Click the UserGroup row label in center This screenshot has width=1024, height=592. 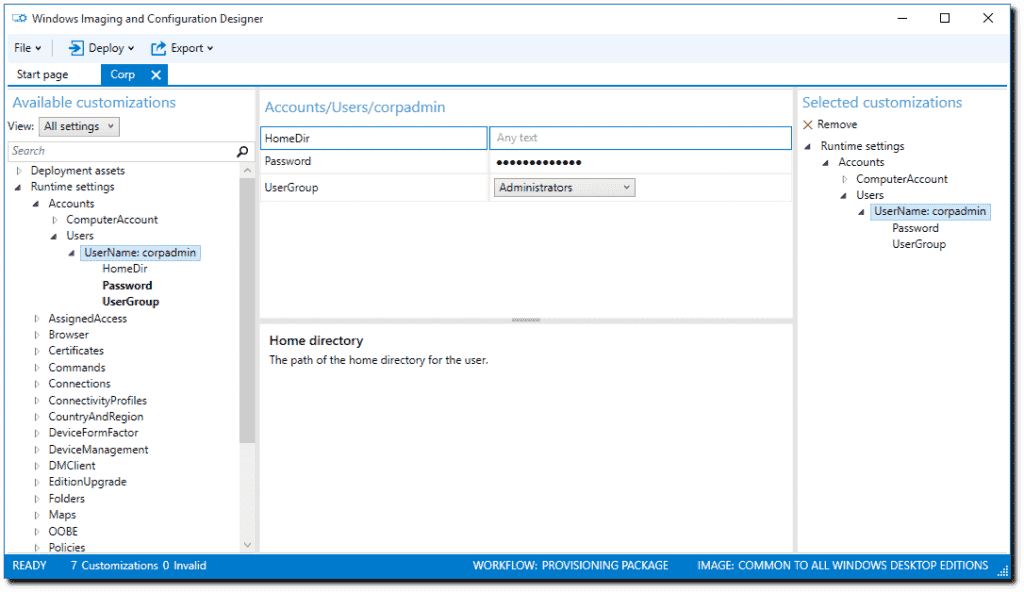[291, 188]
